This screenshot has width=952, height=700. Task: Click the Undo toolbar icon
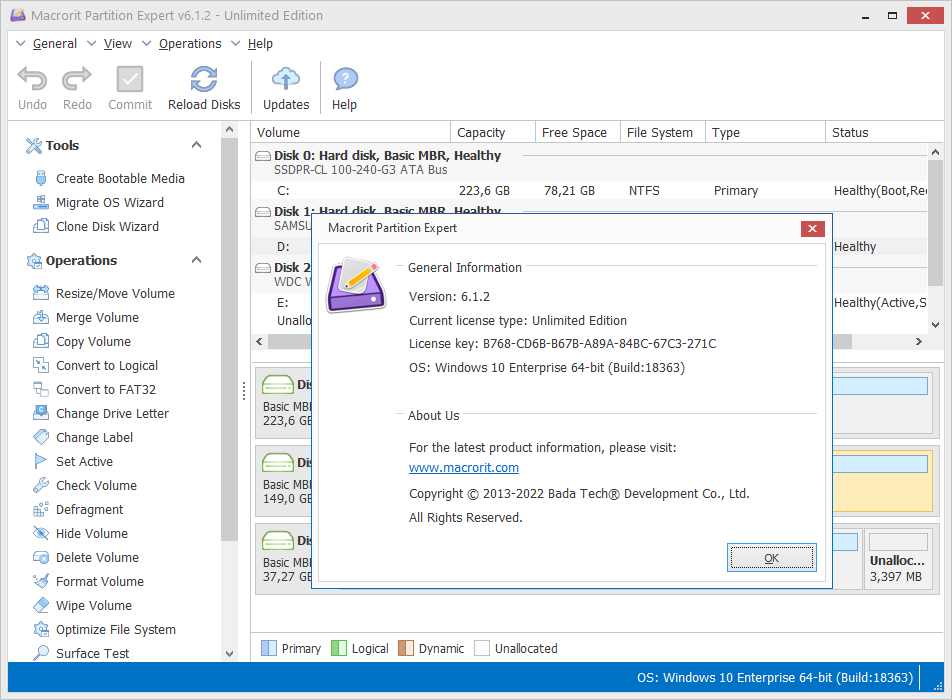(x=32, y=79)
